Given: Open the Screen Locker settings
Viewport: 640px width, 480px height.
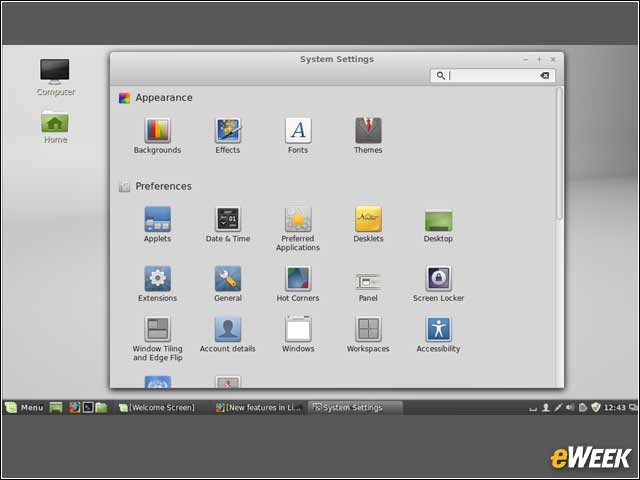Looking at the screenshot, I should tap(438, 284).
